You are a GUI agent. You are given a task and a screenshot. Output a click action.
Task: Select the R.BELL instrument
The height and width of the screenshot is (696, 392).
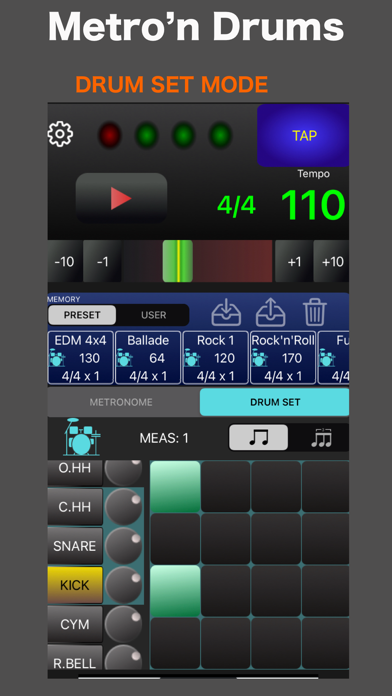point(75,658)
